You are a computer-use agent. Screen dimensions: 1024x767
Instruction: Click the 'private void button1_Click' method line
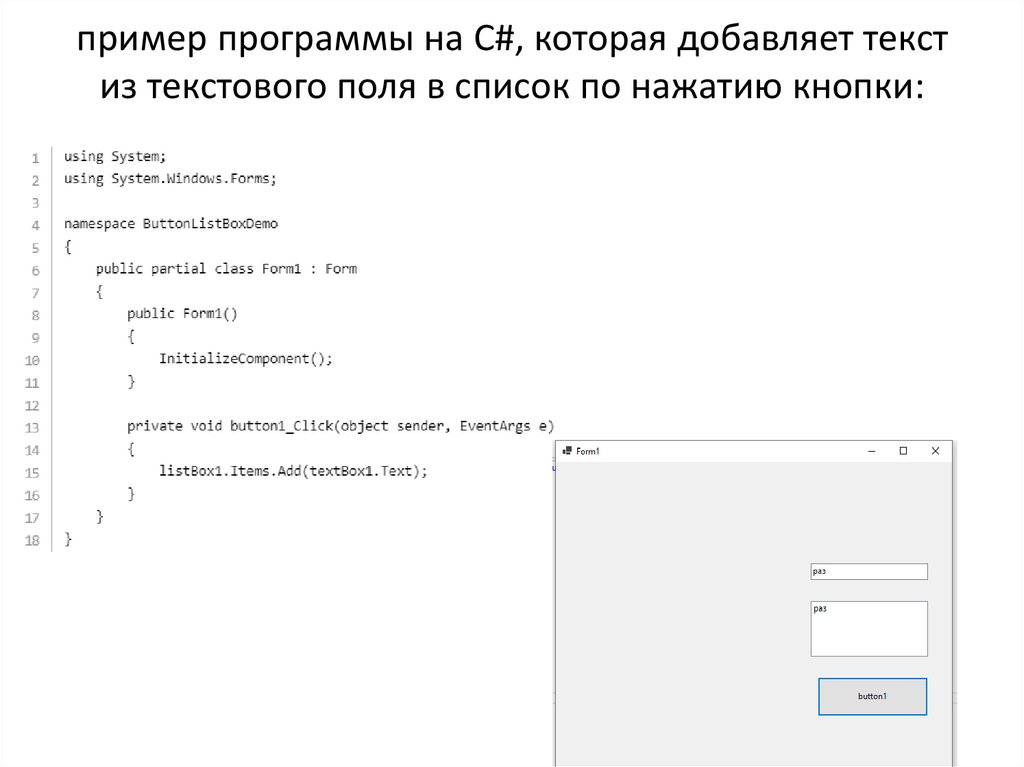click(x=340, y=427)
